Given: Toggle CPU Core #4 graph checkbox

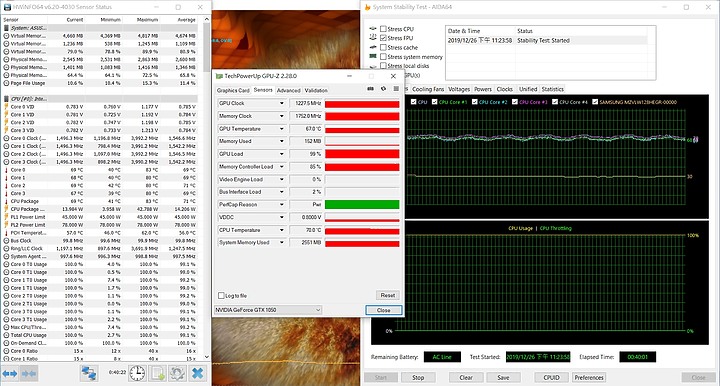Looking at the screenshot, I should coord(555,102).
